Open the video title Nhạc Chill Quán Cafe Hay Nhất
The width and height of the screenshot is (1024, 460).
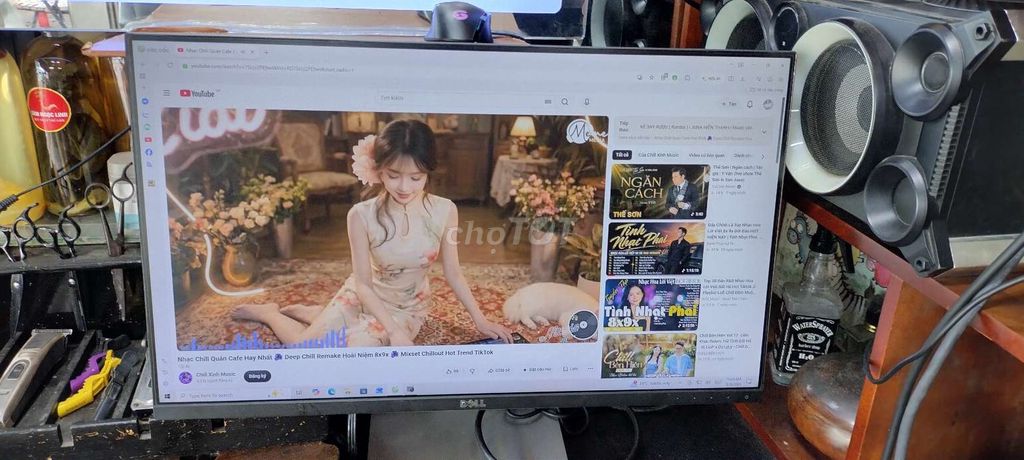tap(335, 357)
